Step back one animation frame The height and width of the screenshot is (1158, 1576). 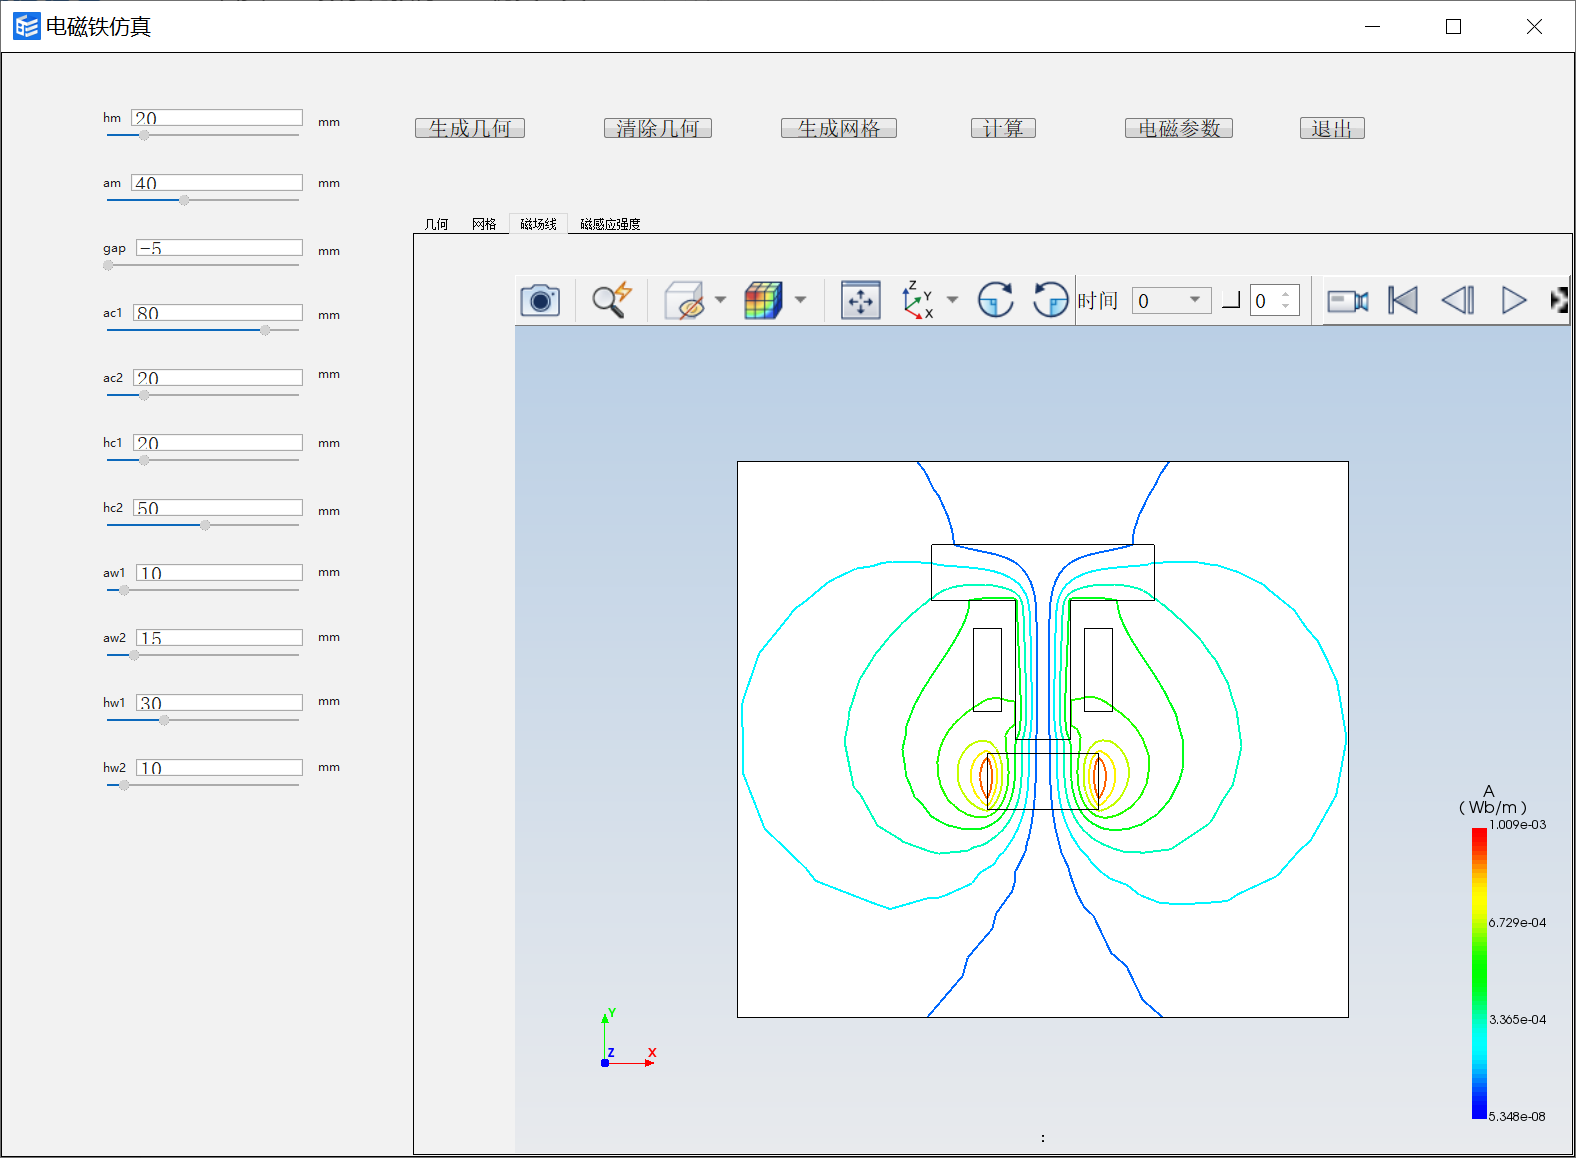pyautogui.click(x=1458, y=300)
